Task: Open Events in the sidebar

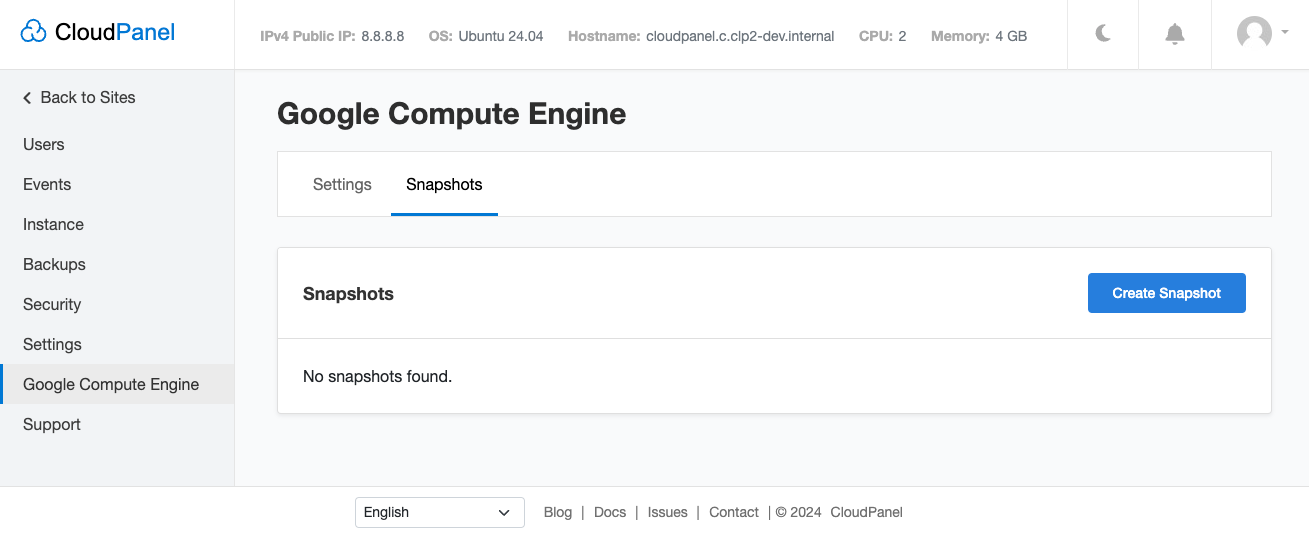Action: 47,185
